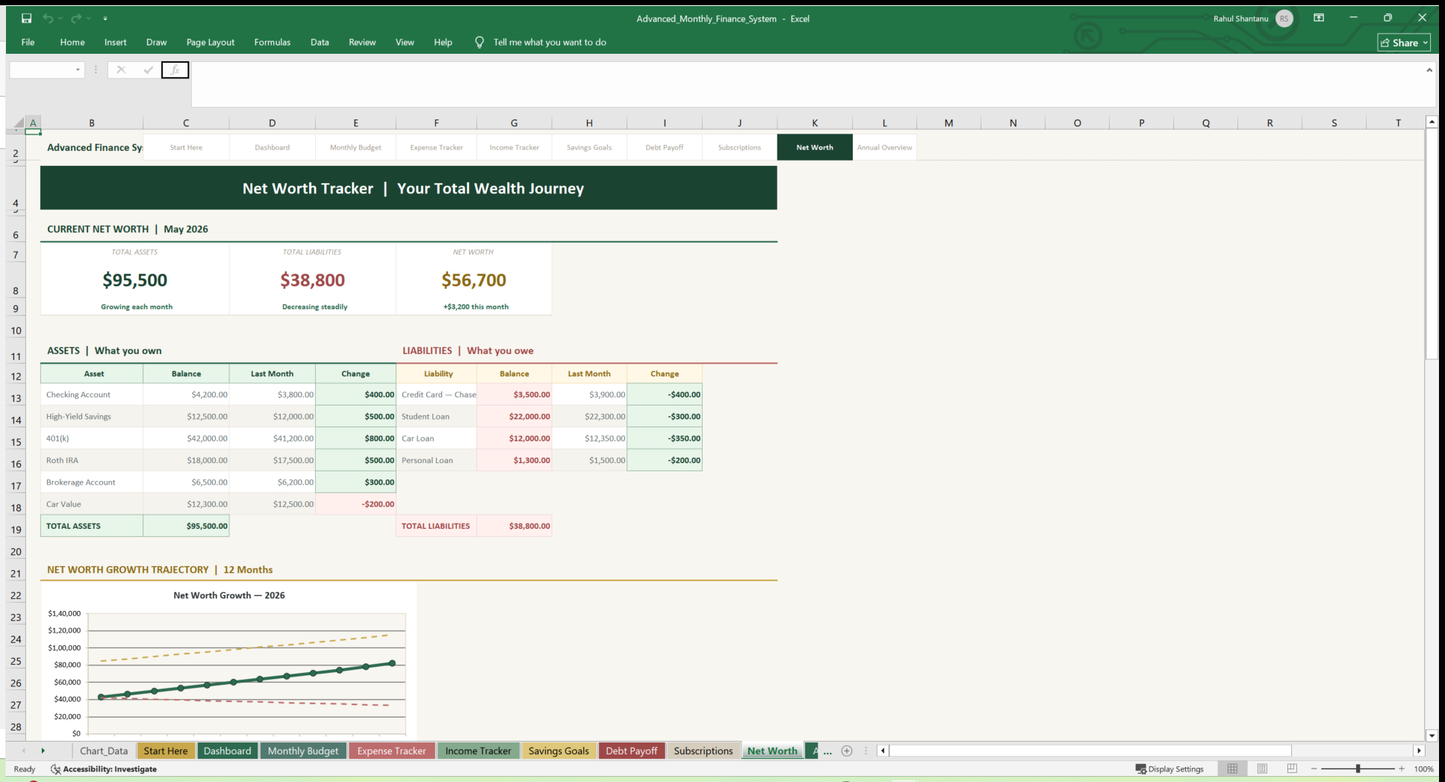
Task: Open Annual Overview navigation link
Action: point(885,147)
